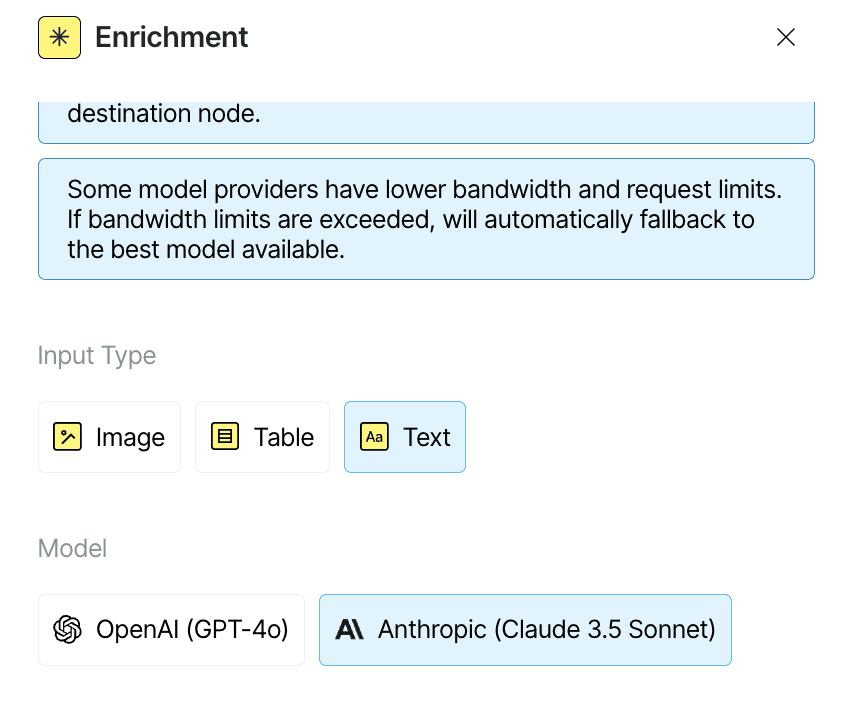Click the Enrichment panel title text
850x704 pixels.
171,37
